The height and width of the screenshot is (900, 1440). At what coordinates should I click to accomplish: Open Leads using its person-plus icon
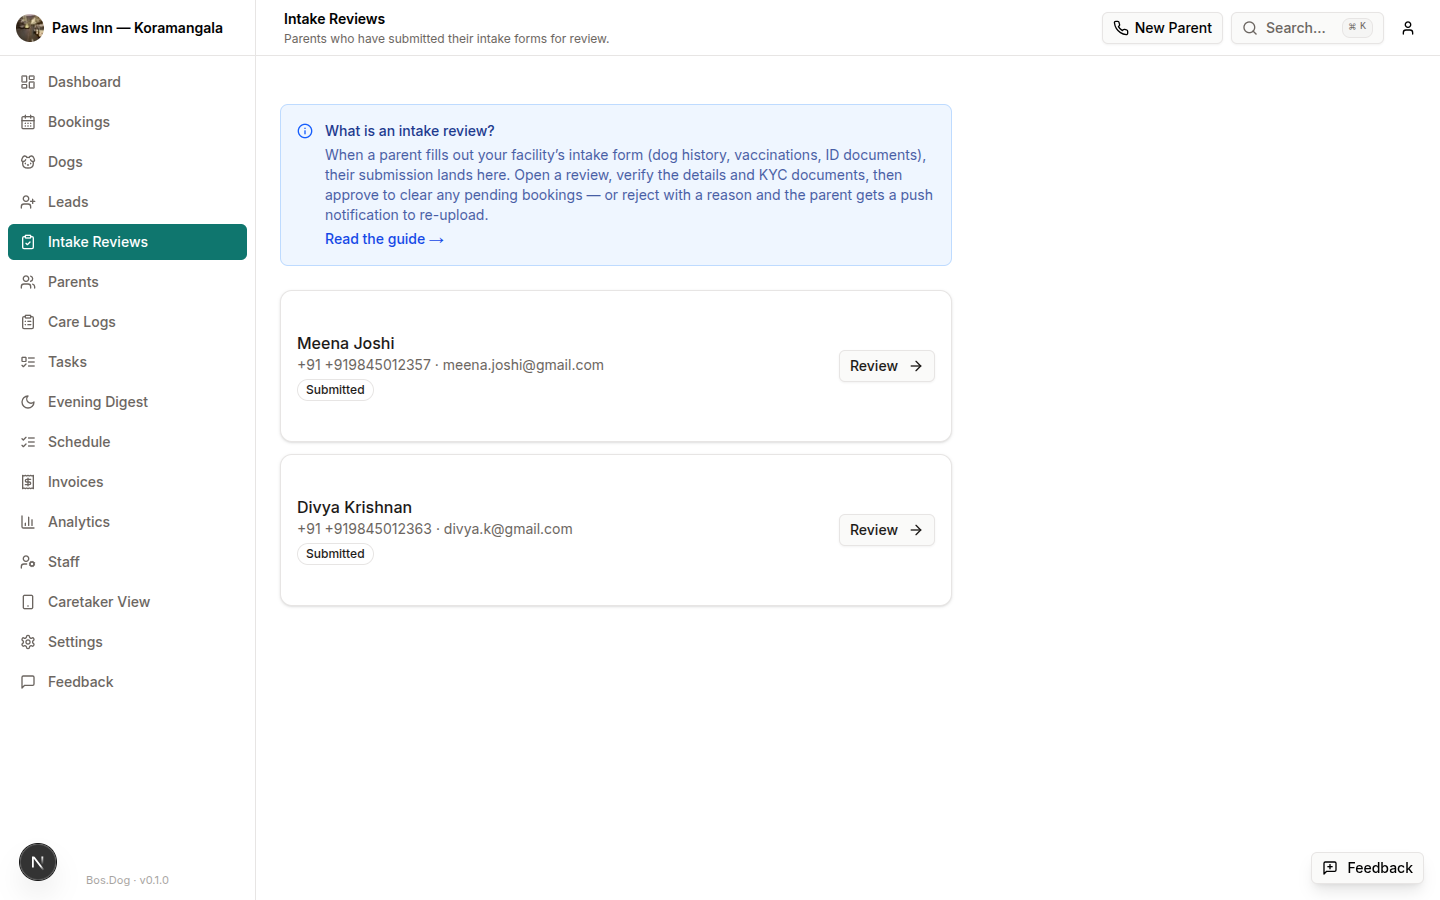click(x=27, y=201)
